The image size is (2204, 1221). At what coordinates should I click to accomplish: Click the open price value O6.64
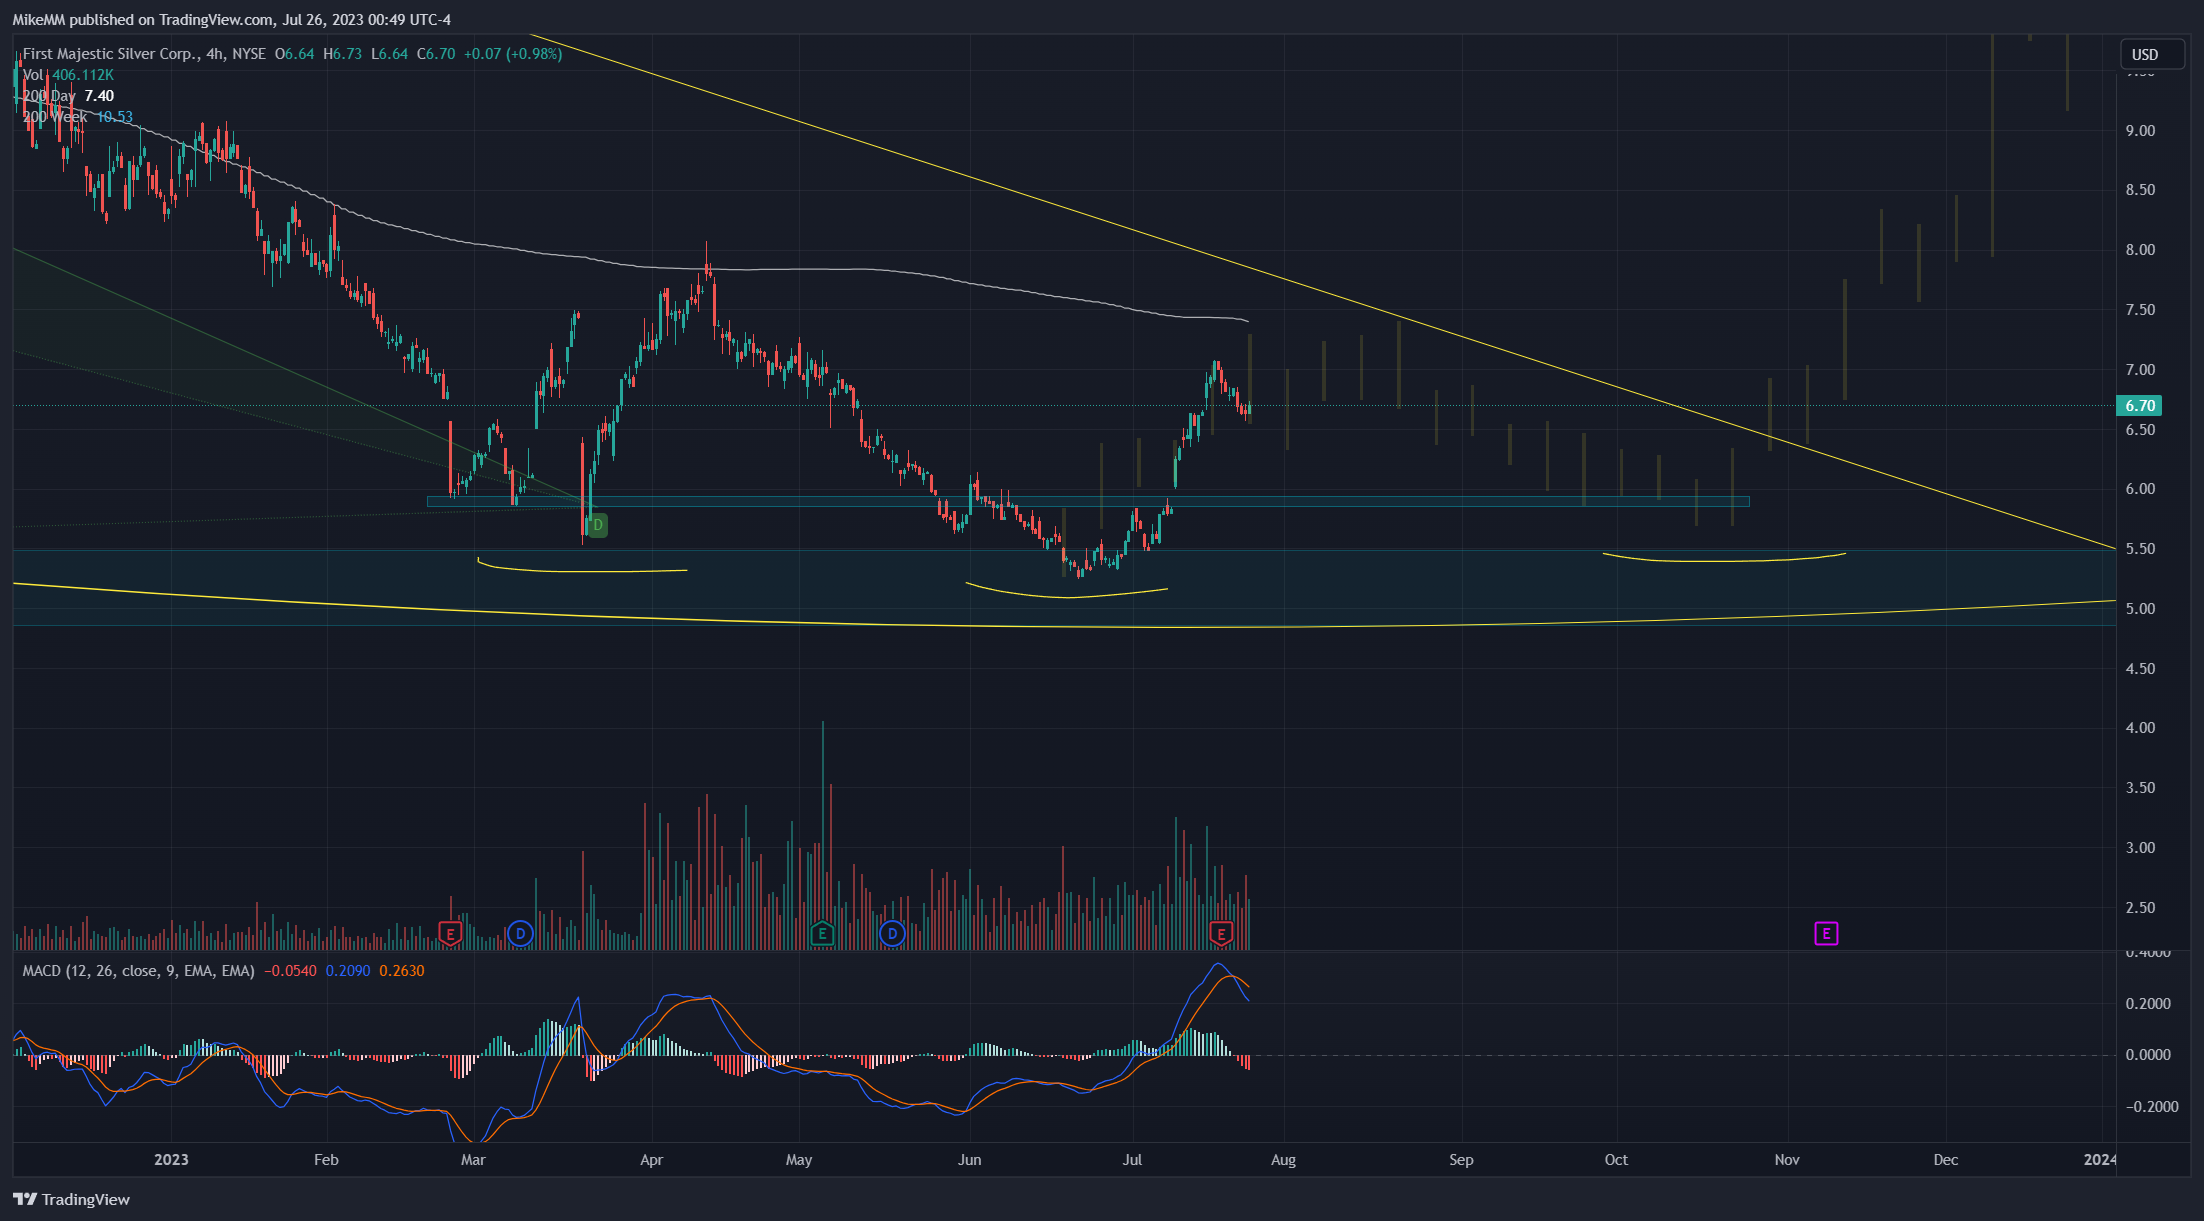pyautogui.click(x=295, y=54)
